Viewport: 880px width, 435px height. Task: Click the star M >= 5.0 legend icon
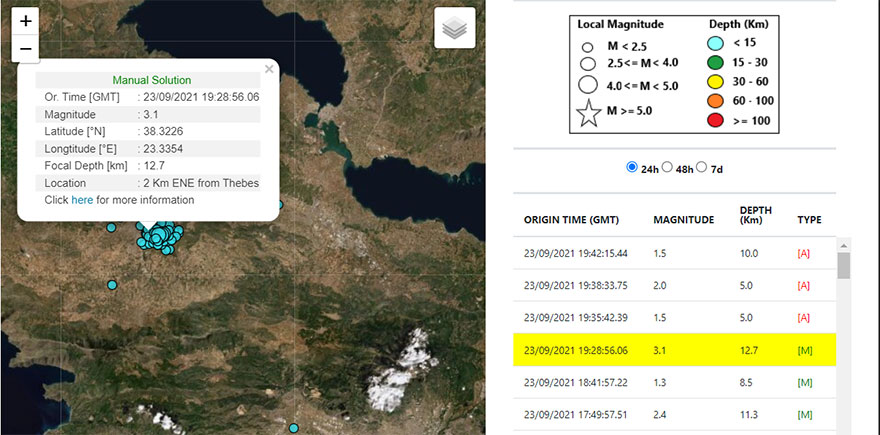coord(590,110)
